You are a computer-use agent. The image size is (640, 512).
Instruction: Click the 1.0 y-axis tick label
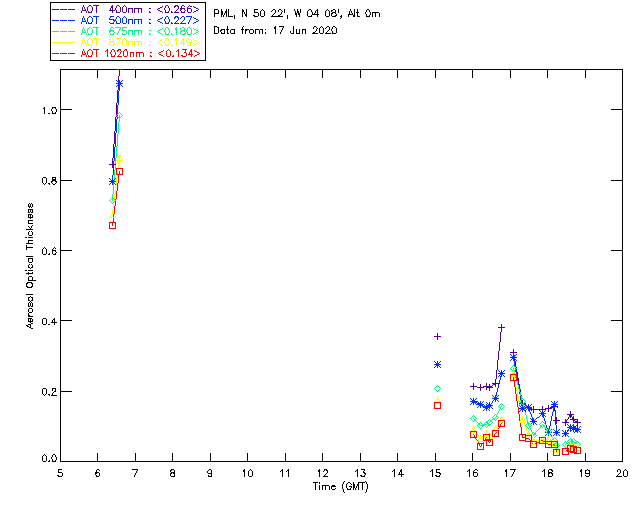(49, 110)
